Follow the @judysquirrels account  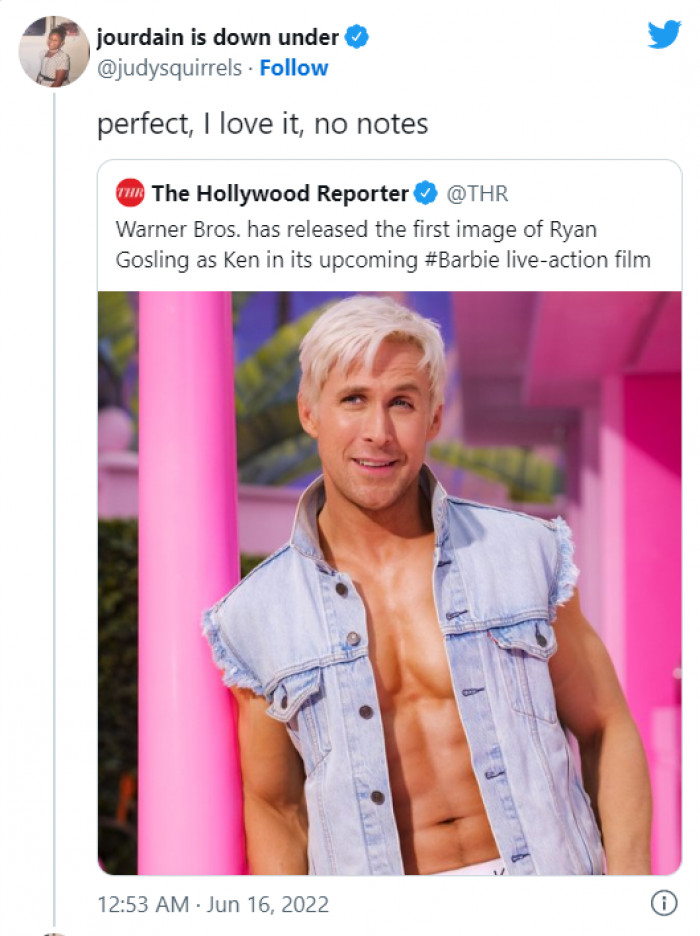click(294, 68)
